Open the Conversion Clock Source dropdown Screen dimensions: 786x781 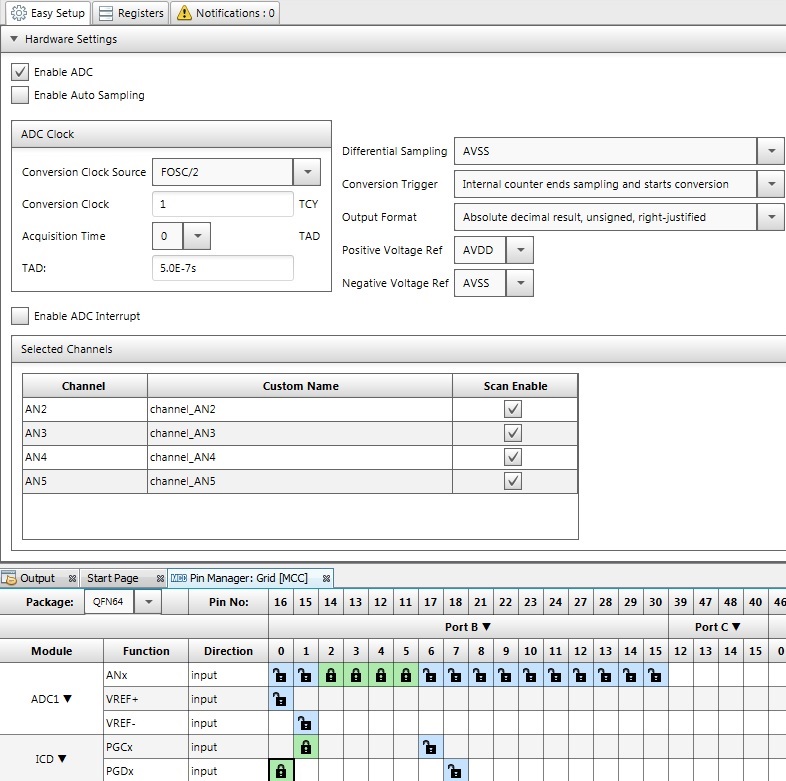tap(307, 172)
